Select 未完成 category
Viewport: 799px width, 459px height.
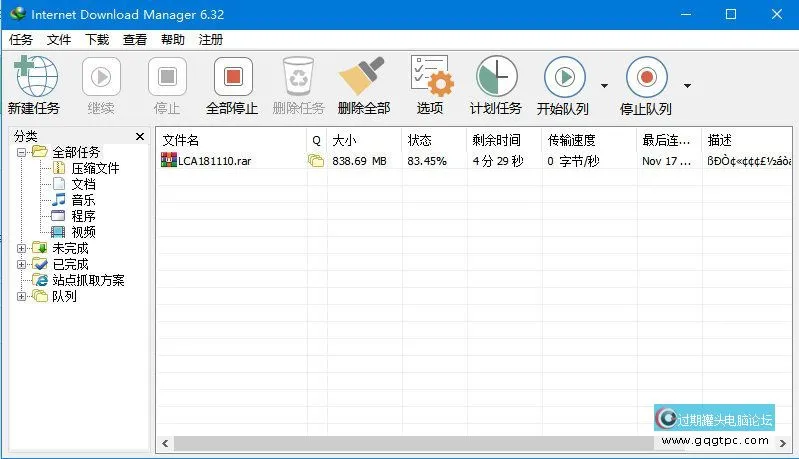70,249
